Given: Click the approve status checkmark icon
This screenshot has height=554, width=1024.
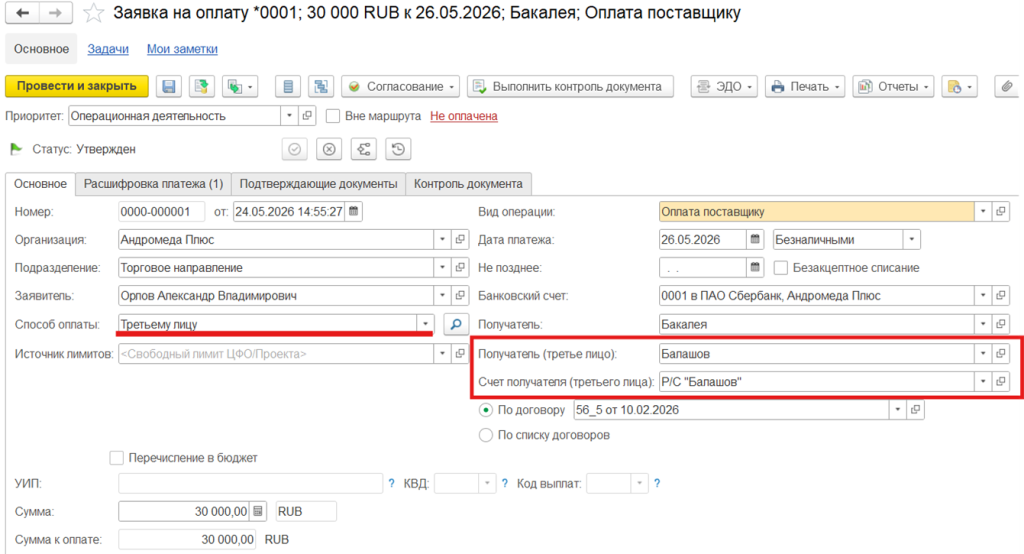Looking at the screenshot, I should pos(295,149).
